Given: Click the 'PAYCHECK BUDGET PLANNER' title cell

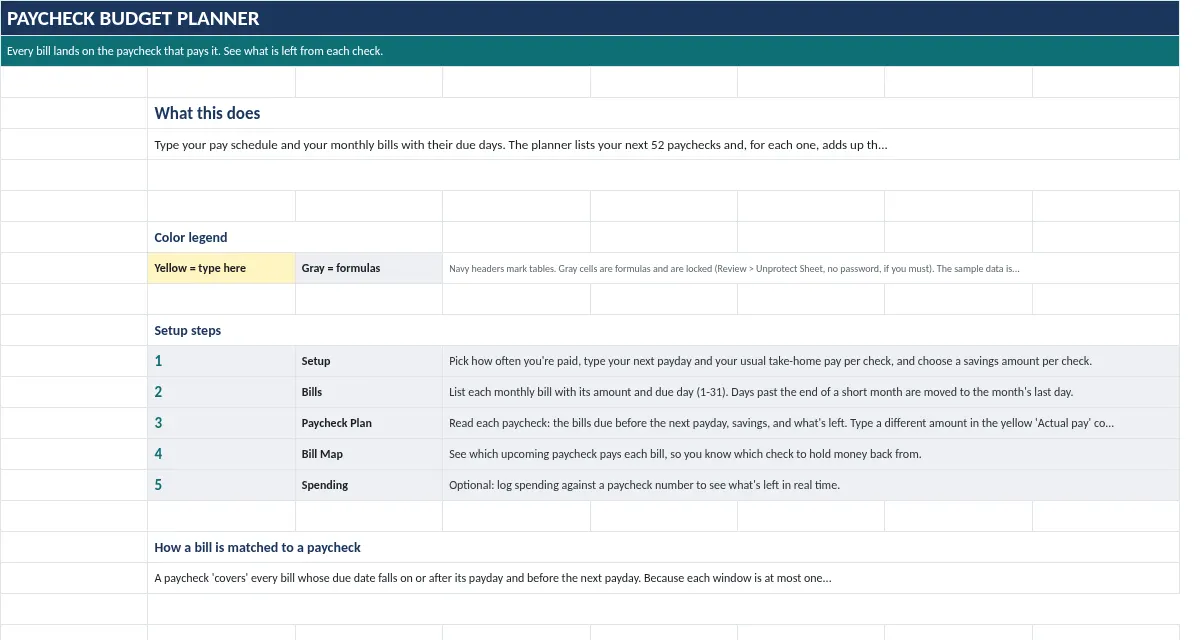Looking at the screenshot, I should click(x=590, y=18).
